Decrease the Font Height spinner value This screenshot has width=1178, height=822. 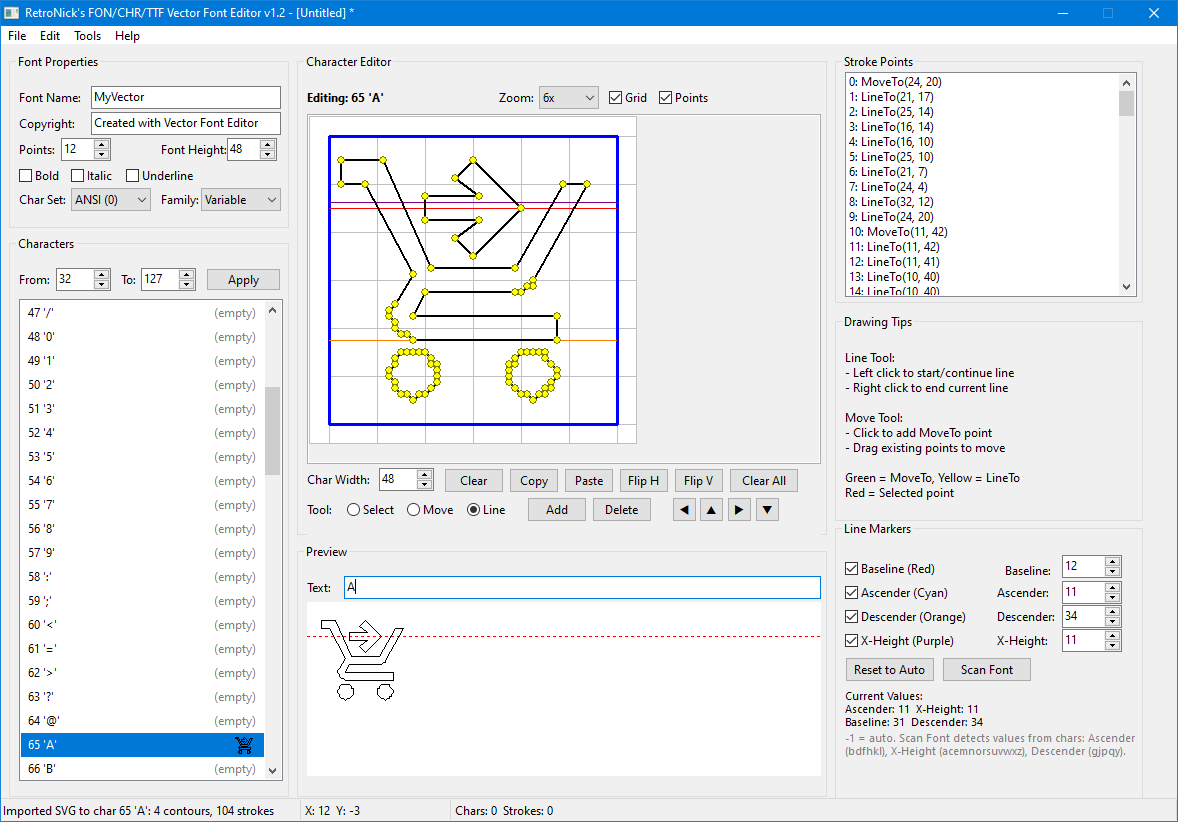pyautogui.click(x=267, y=155)
